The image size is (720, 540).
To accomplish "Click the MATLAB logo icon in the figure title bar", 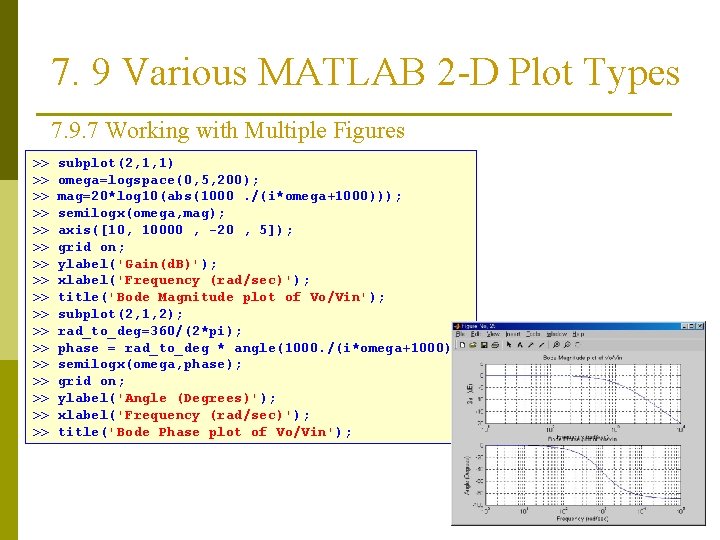I will click(x=457, y=326).
